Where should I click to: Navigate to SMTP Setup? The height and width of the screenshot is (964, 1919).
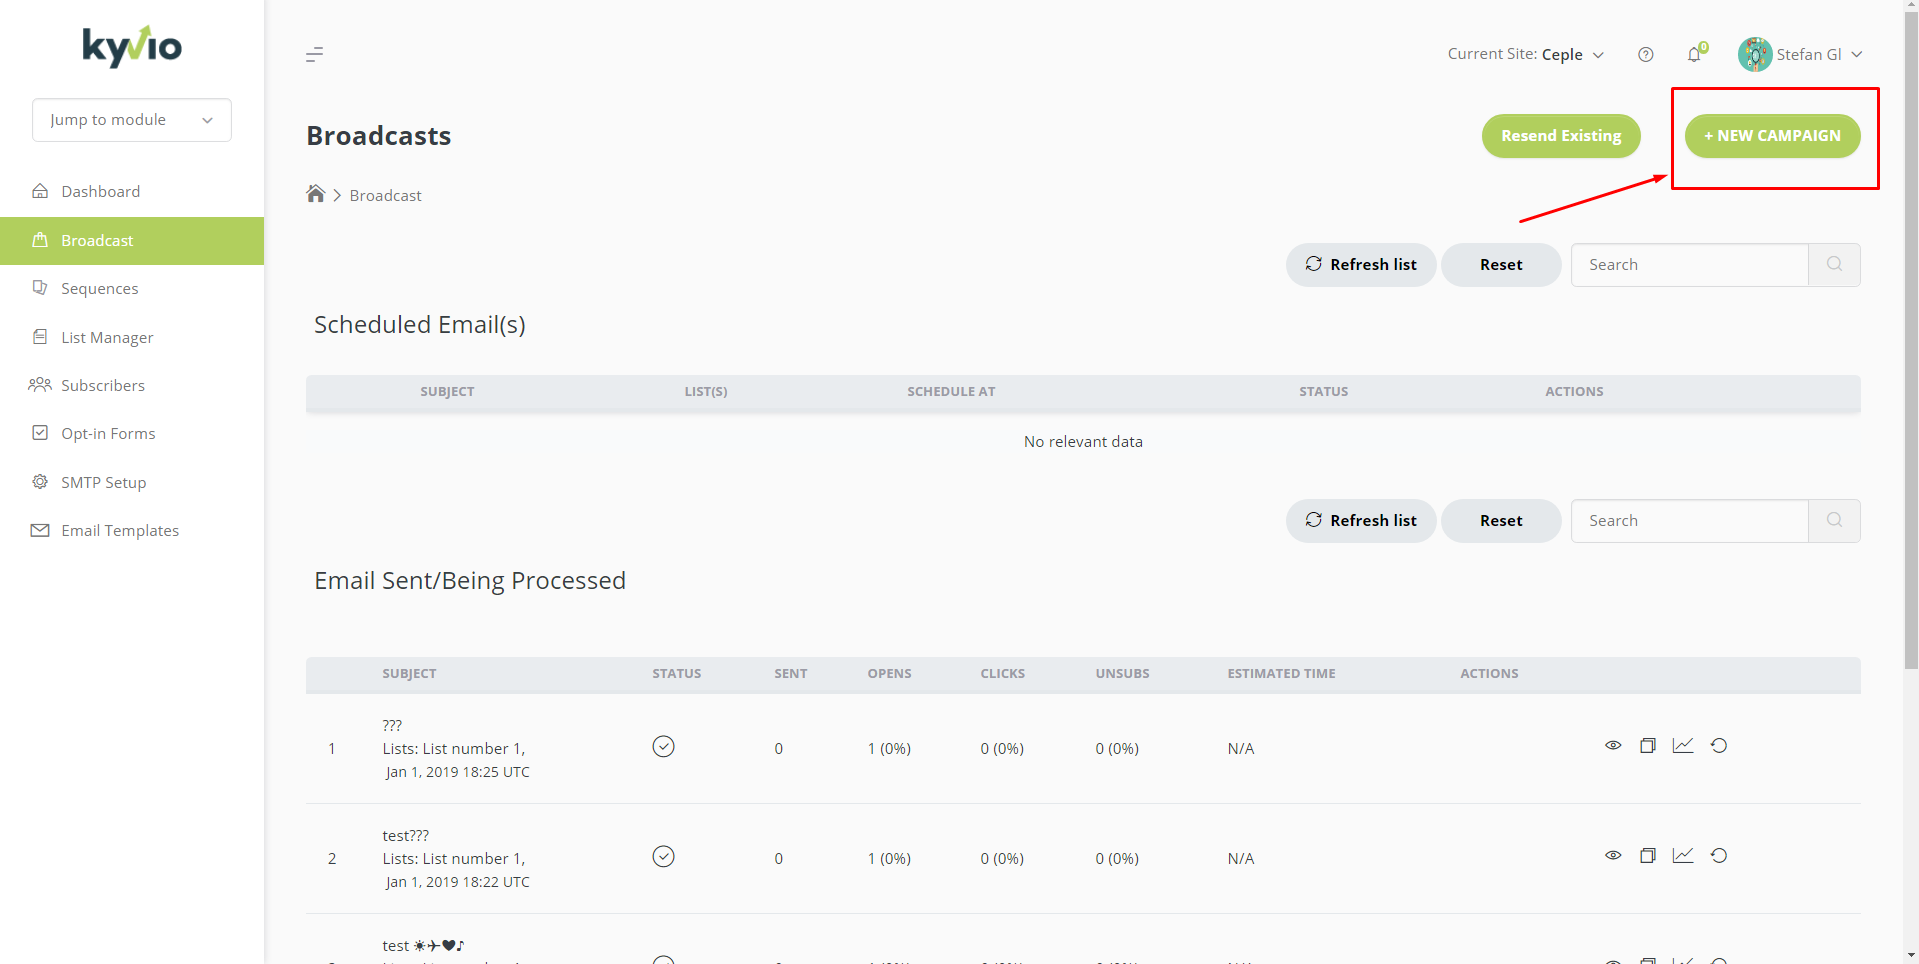tap(132, 483)
